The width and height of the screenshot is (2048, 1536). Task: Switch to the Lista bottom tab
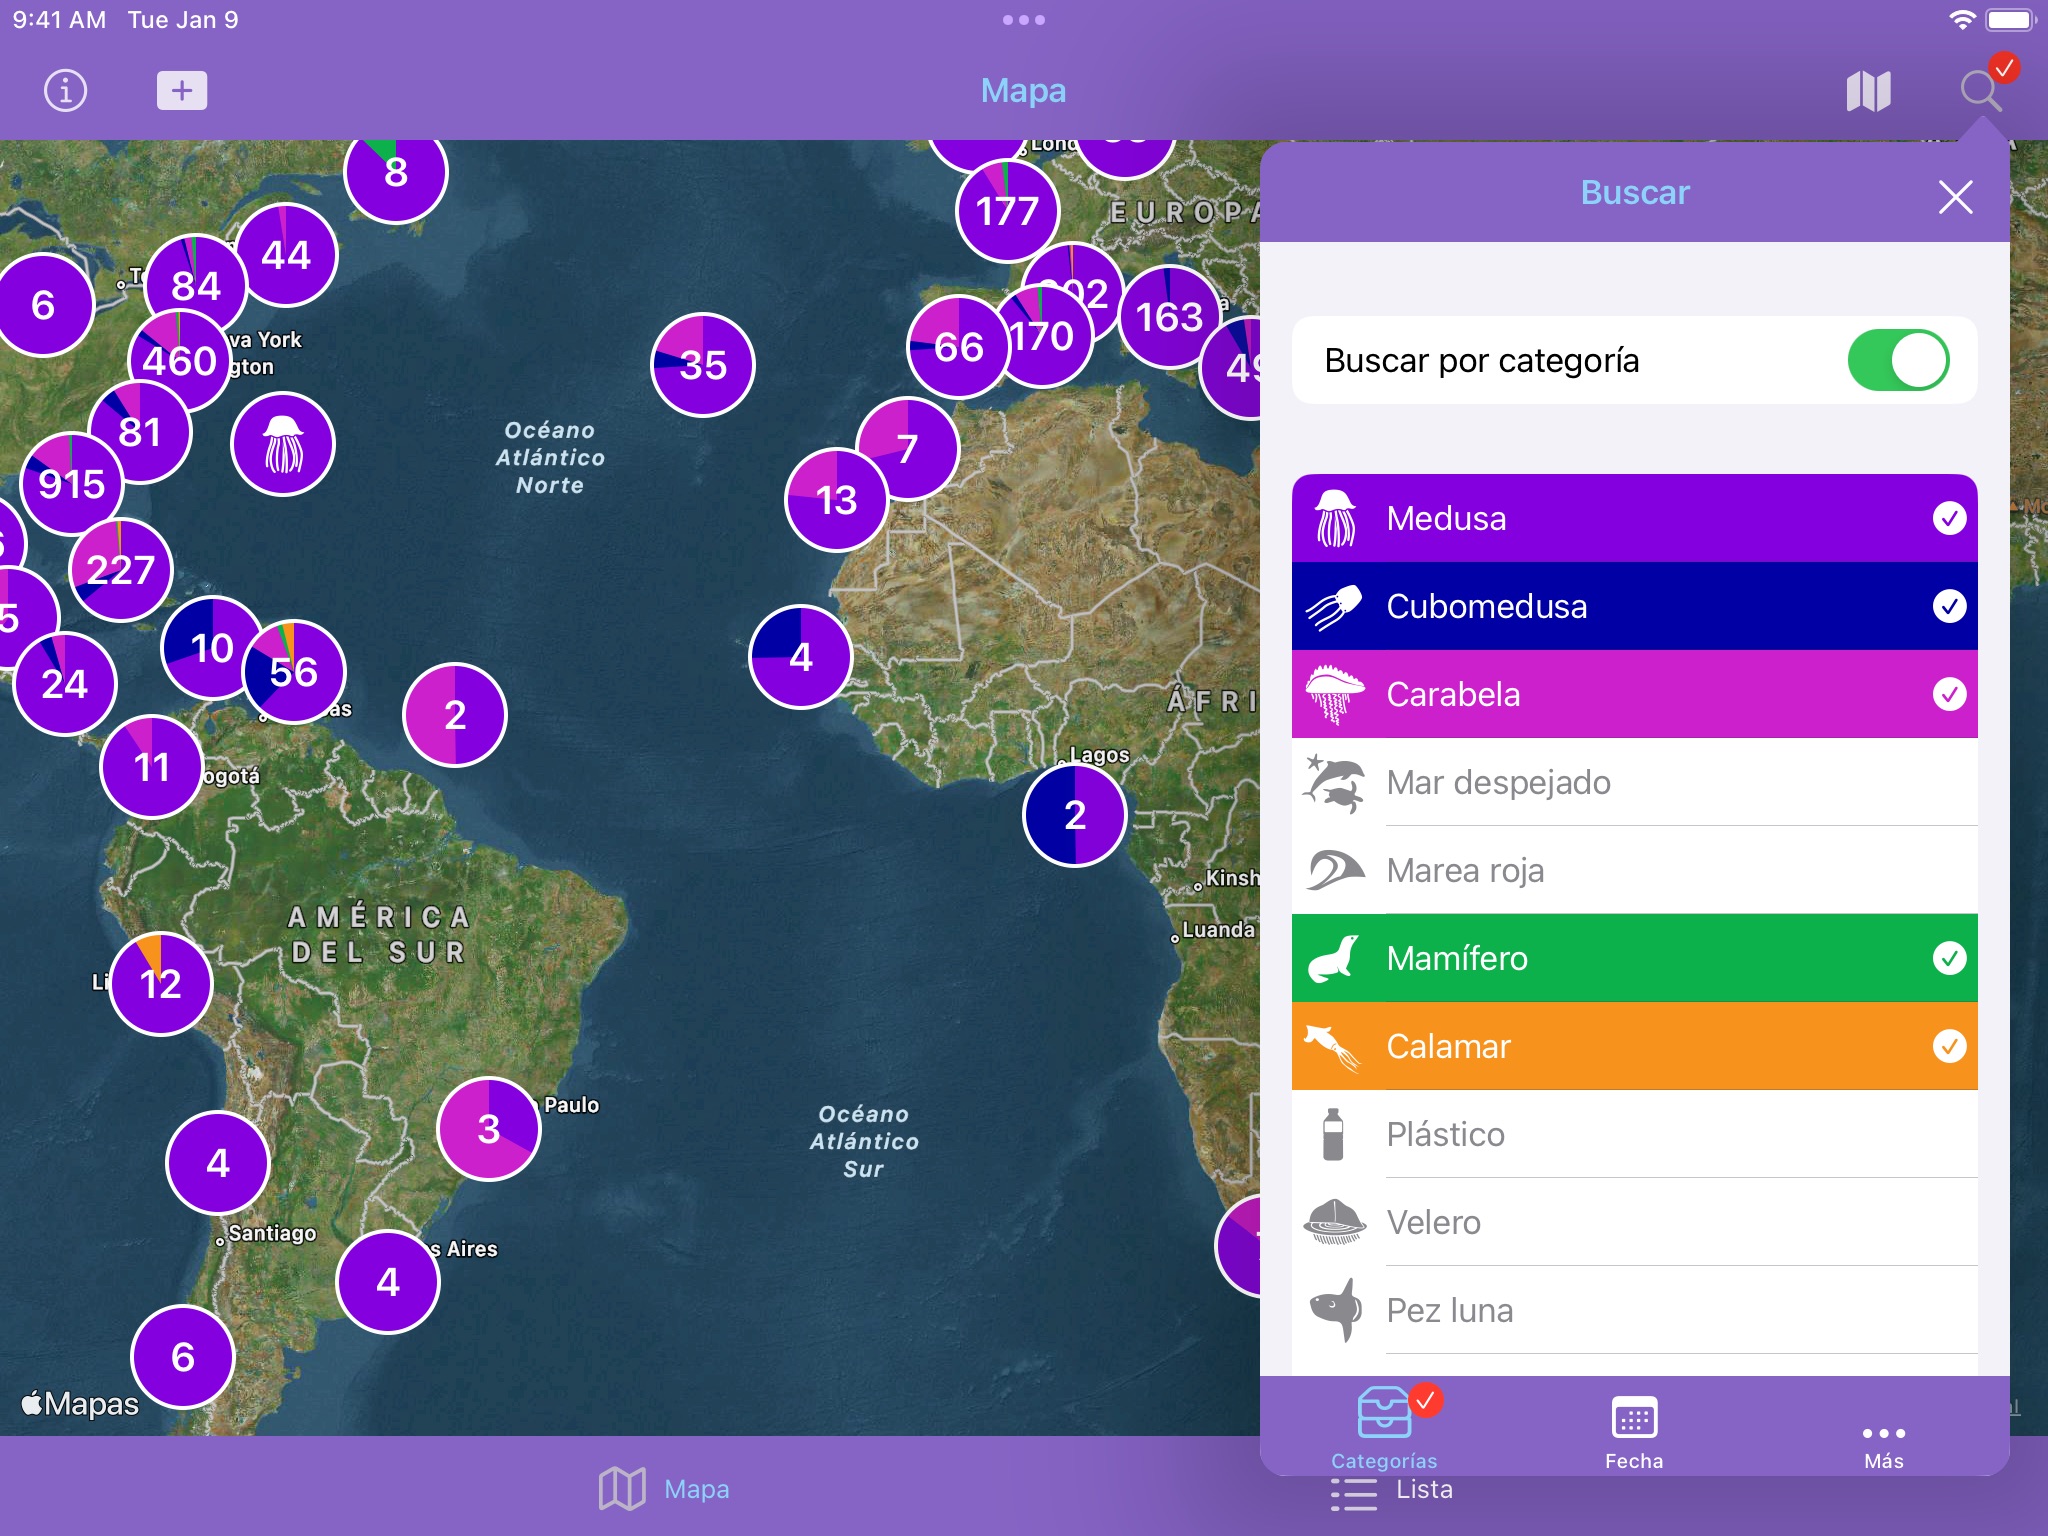pyautogui.click(x=1392, y=1491)
